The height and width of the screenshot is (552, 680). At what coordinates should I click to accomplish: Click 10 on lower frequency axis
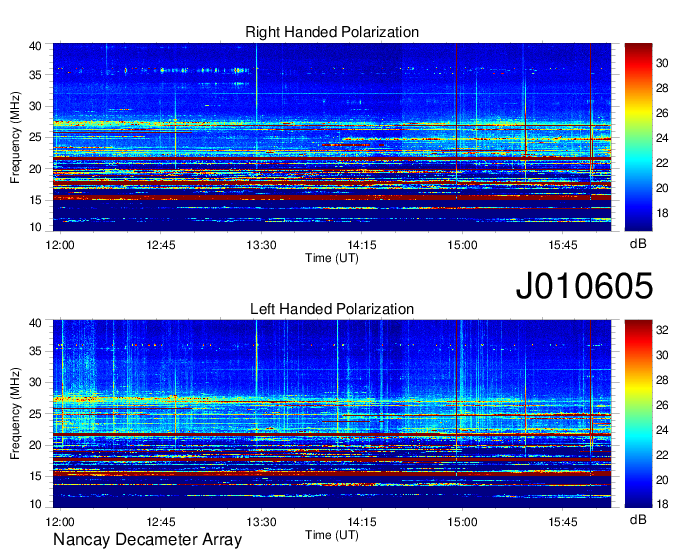coord(35,504)
